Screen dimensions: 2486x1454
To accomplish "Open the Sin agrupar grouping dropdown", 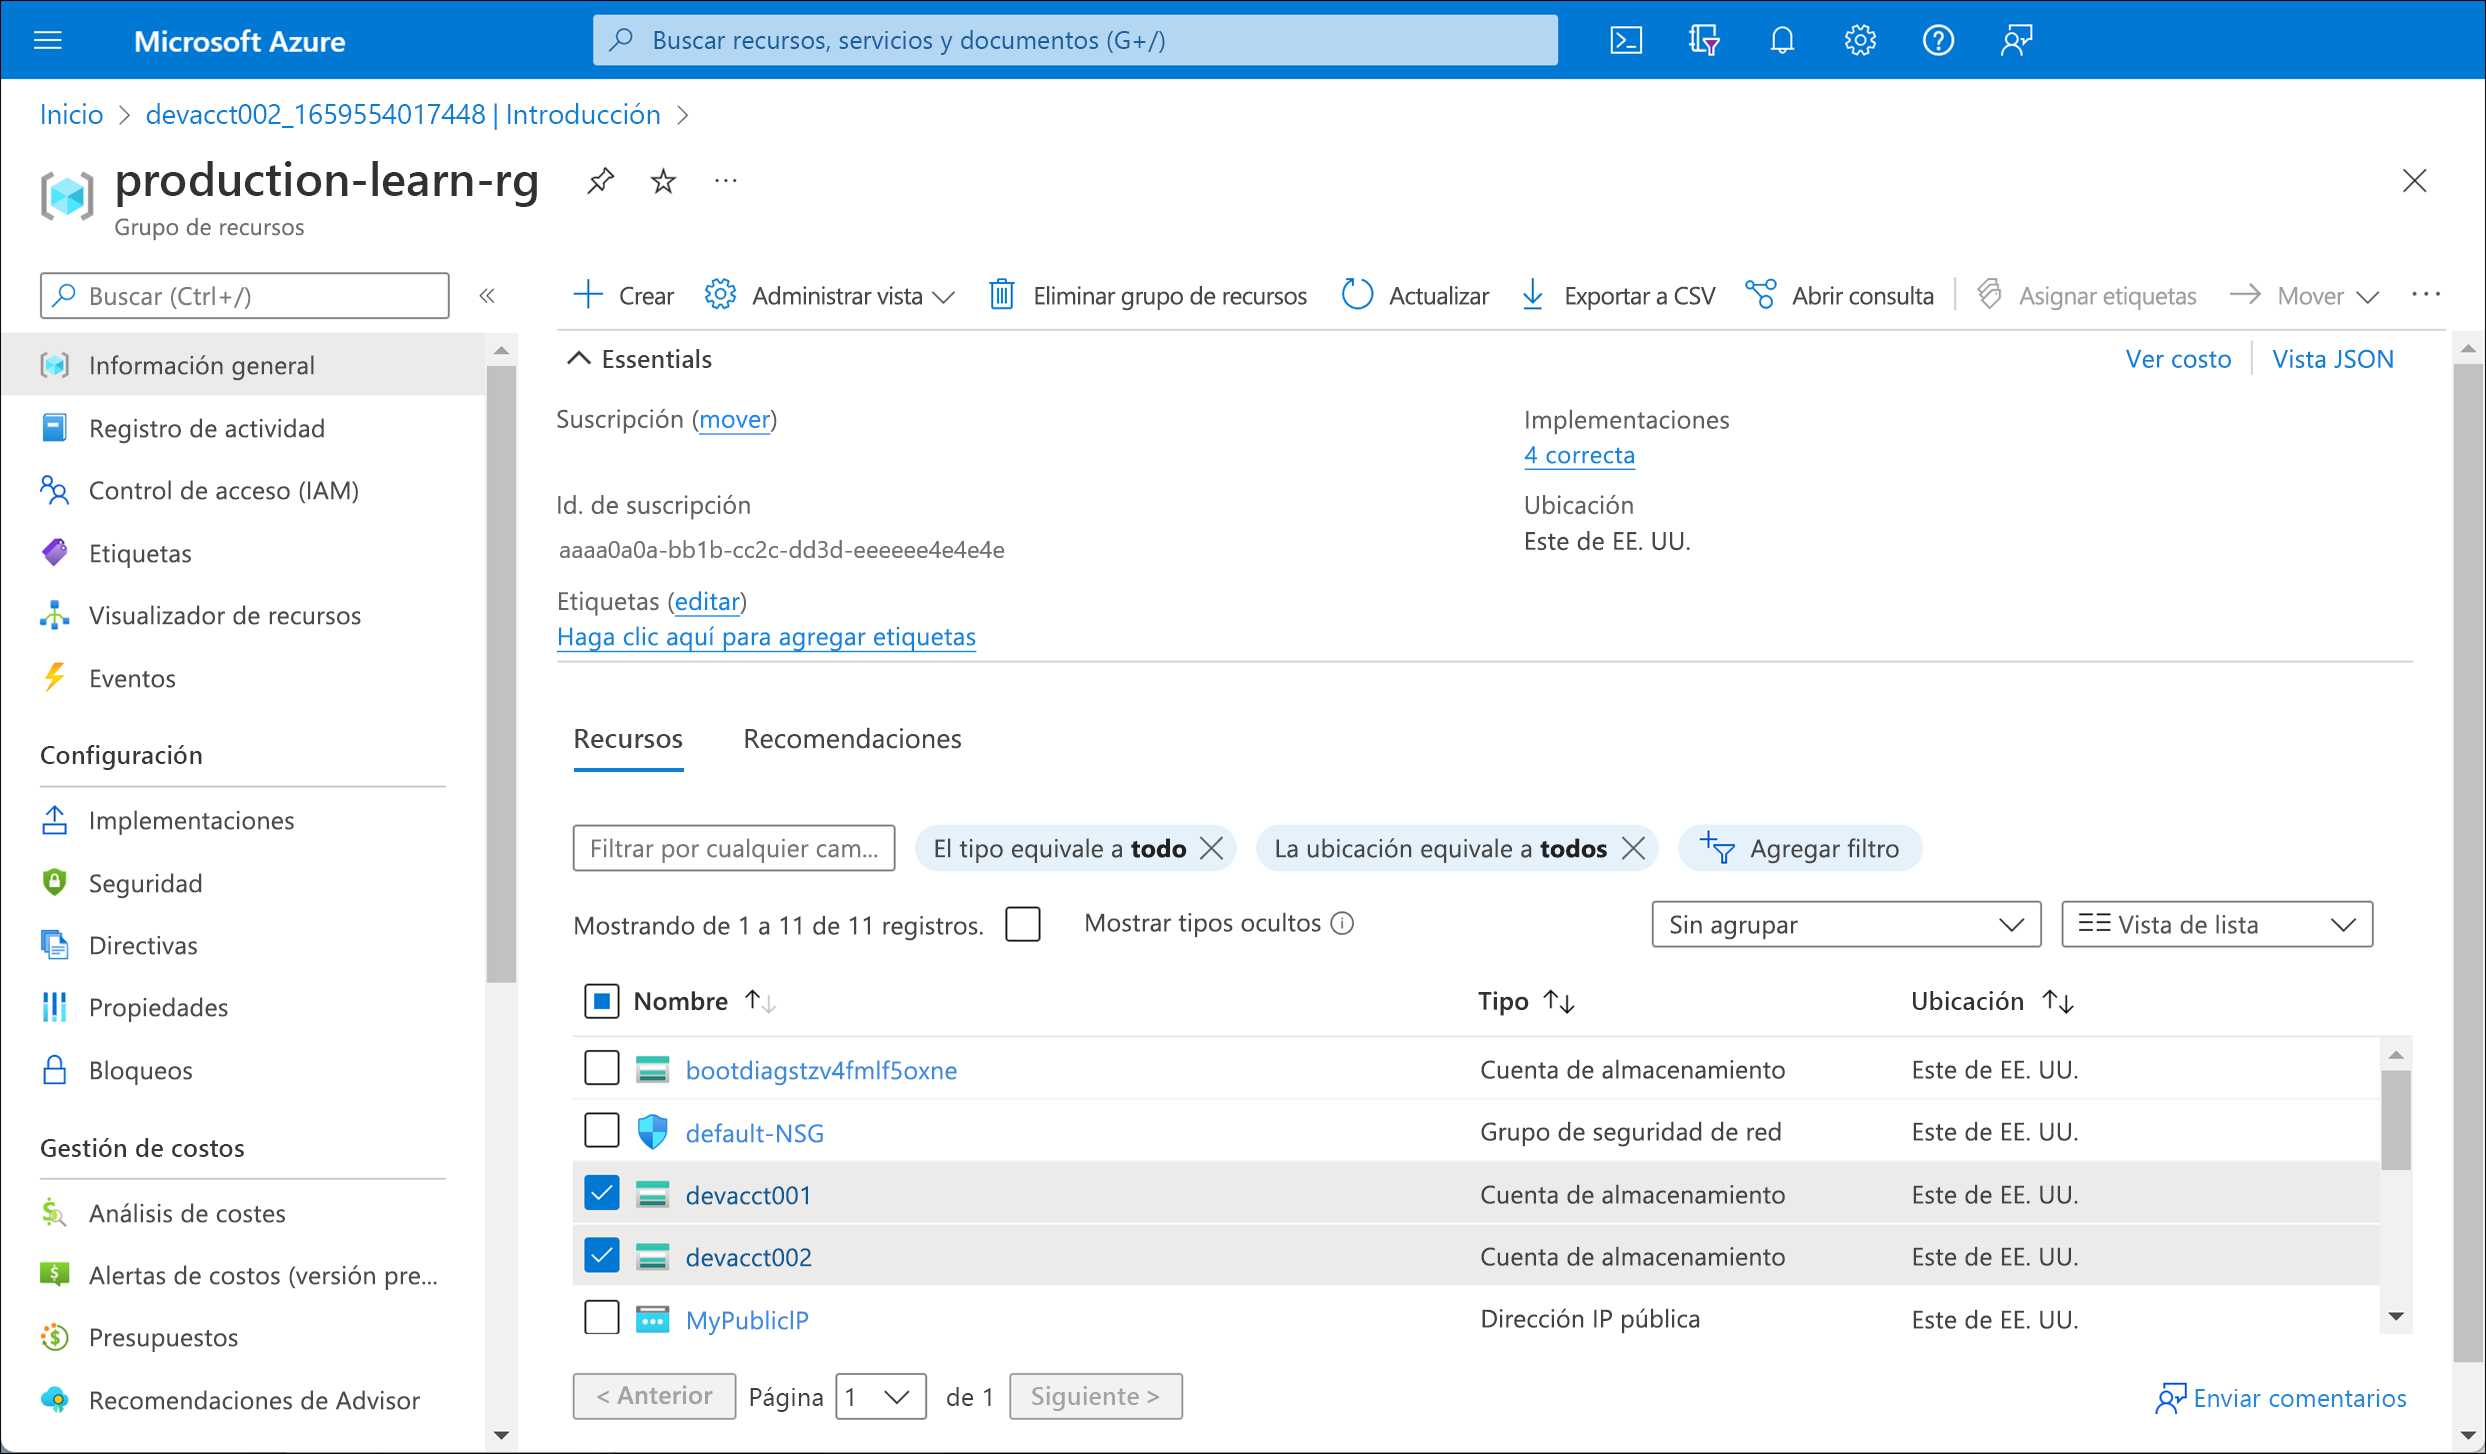I will [1846, 924].
